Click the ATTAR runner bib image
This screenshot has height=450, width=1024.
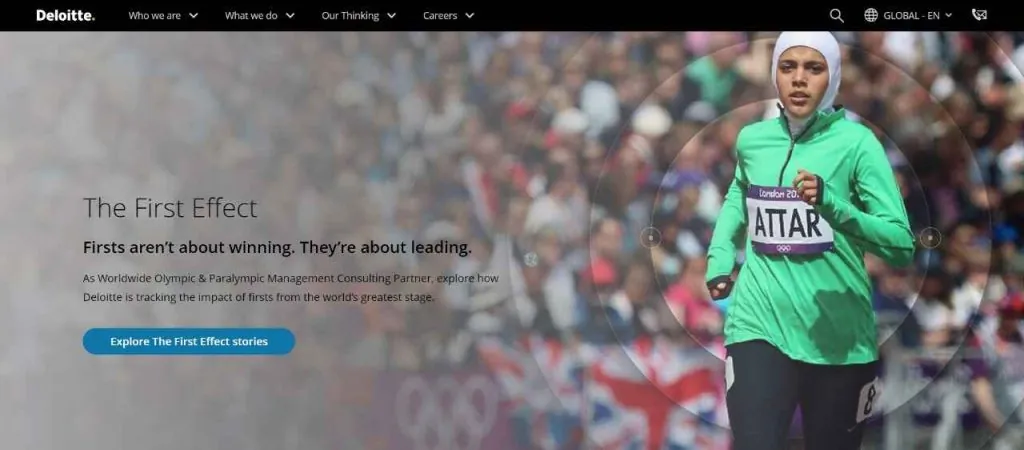point(790,219)
